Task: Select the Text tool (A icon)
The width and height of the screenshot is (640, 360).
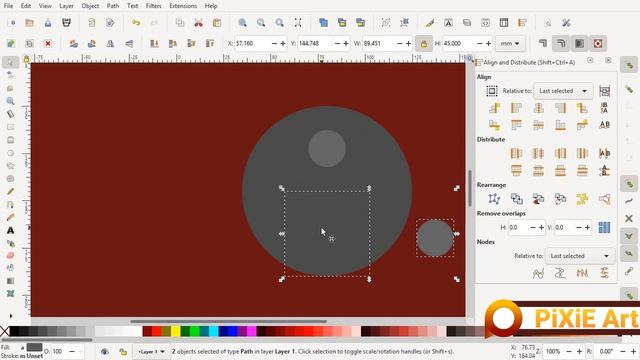Action: click(10, 230)
